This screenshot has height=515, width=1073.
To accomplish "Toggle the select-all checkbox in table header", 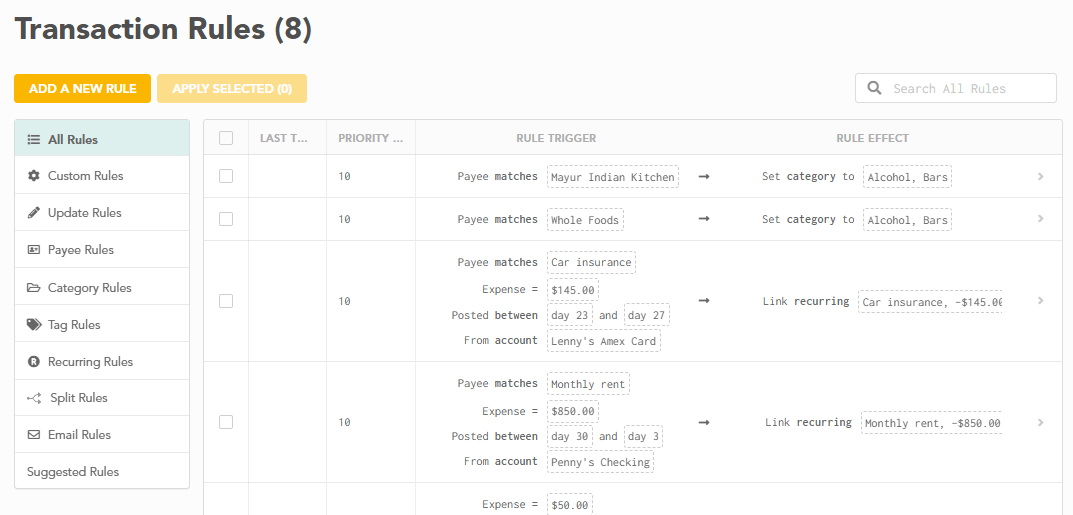I will point(226,138).
